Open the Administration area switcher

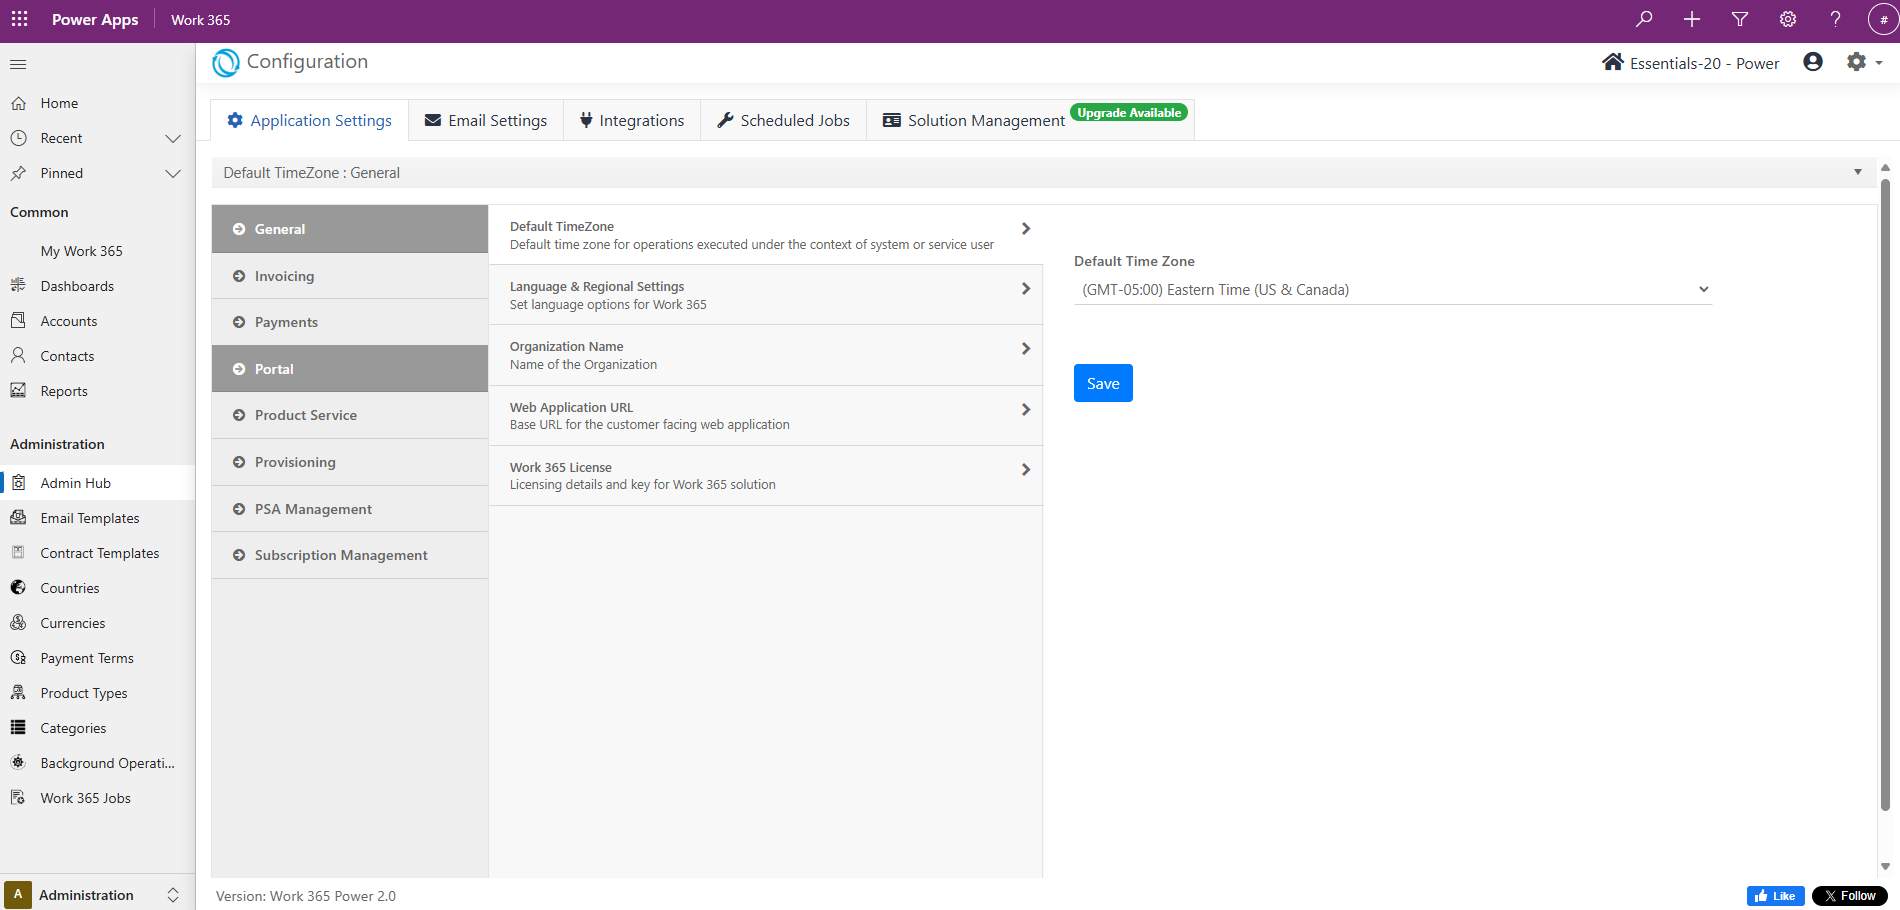pyautogui.click(x=97, y=895)
